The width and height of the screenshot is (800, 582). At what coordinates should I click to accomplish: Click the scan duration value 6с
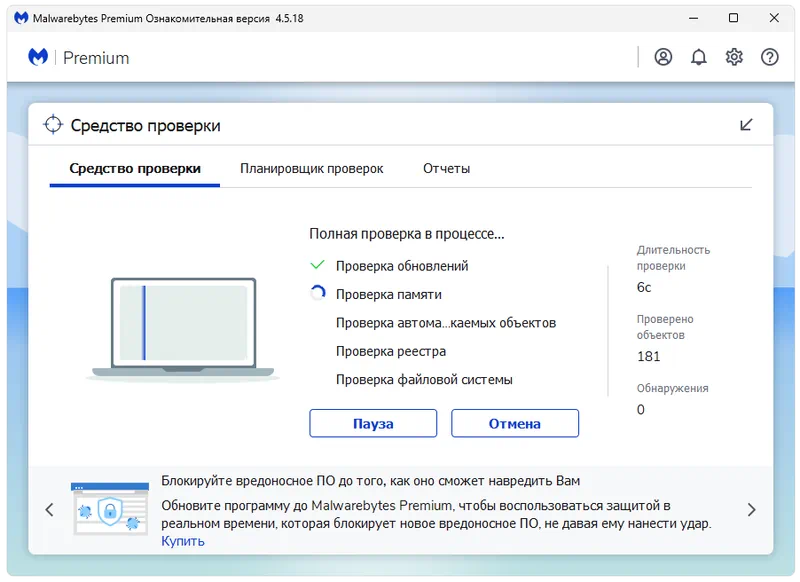(x=644, y=288)
